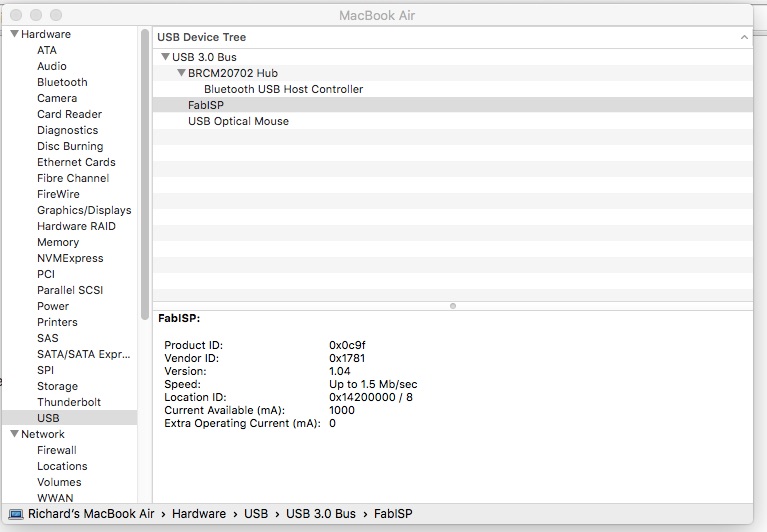Click the Extra Operating Current label
The width and height of the screenshot is (767, 532).
click(242, 423)
